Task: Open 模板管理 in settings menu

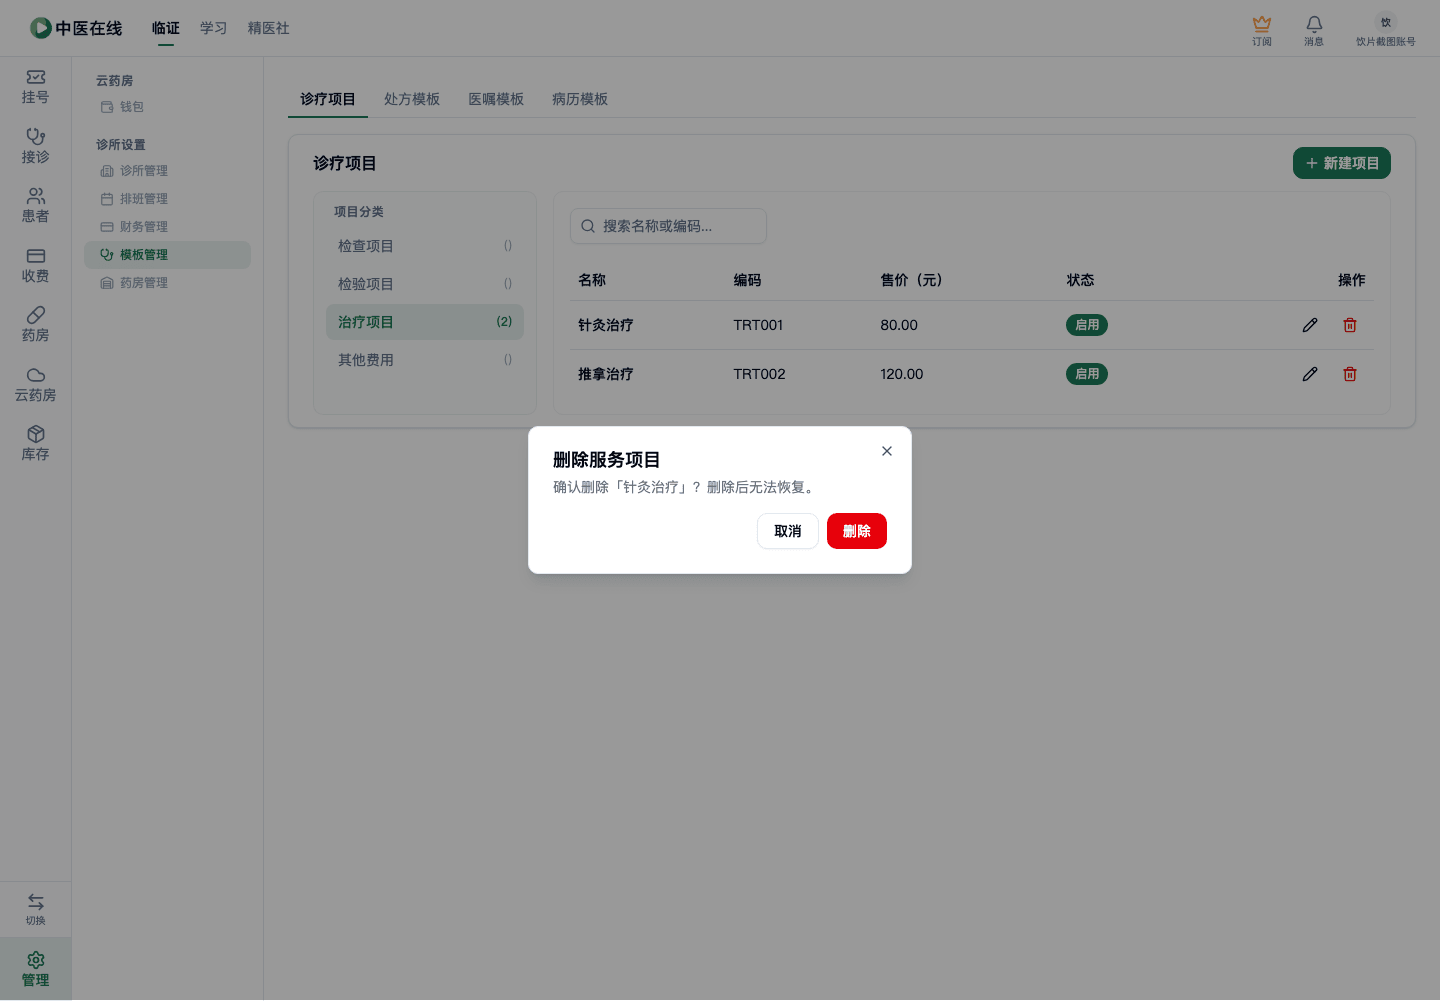Action: tap(167, 255)
